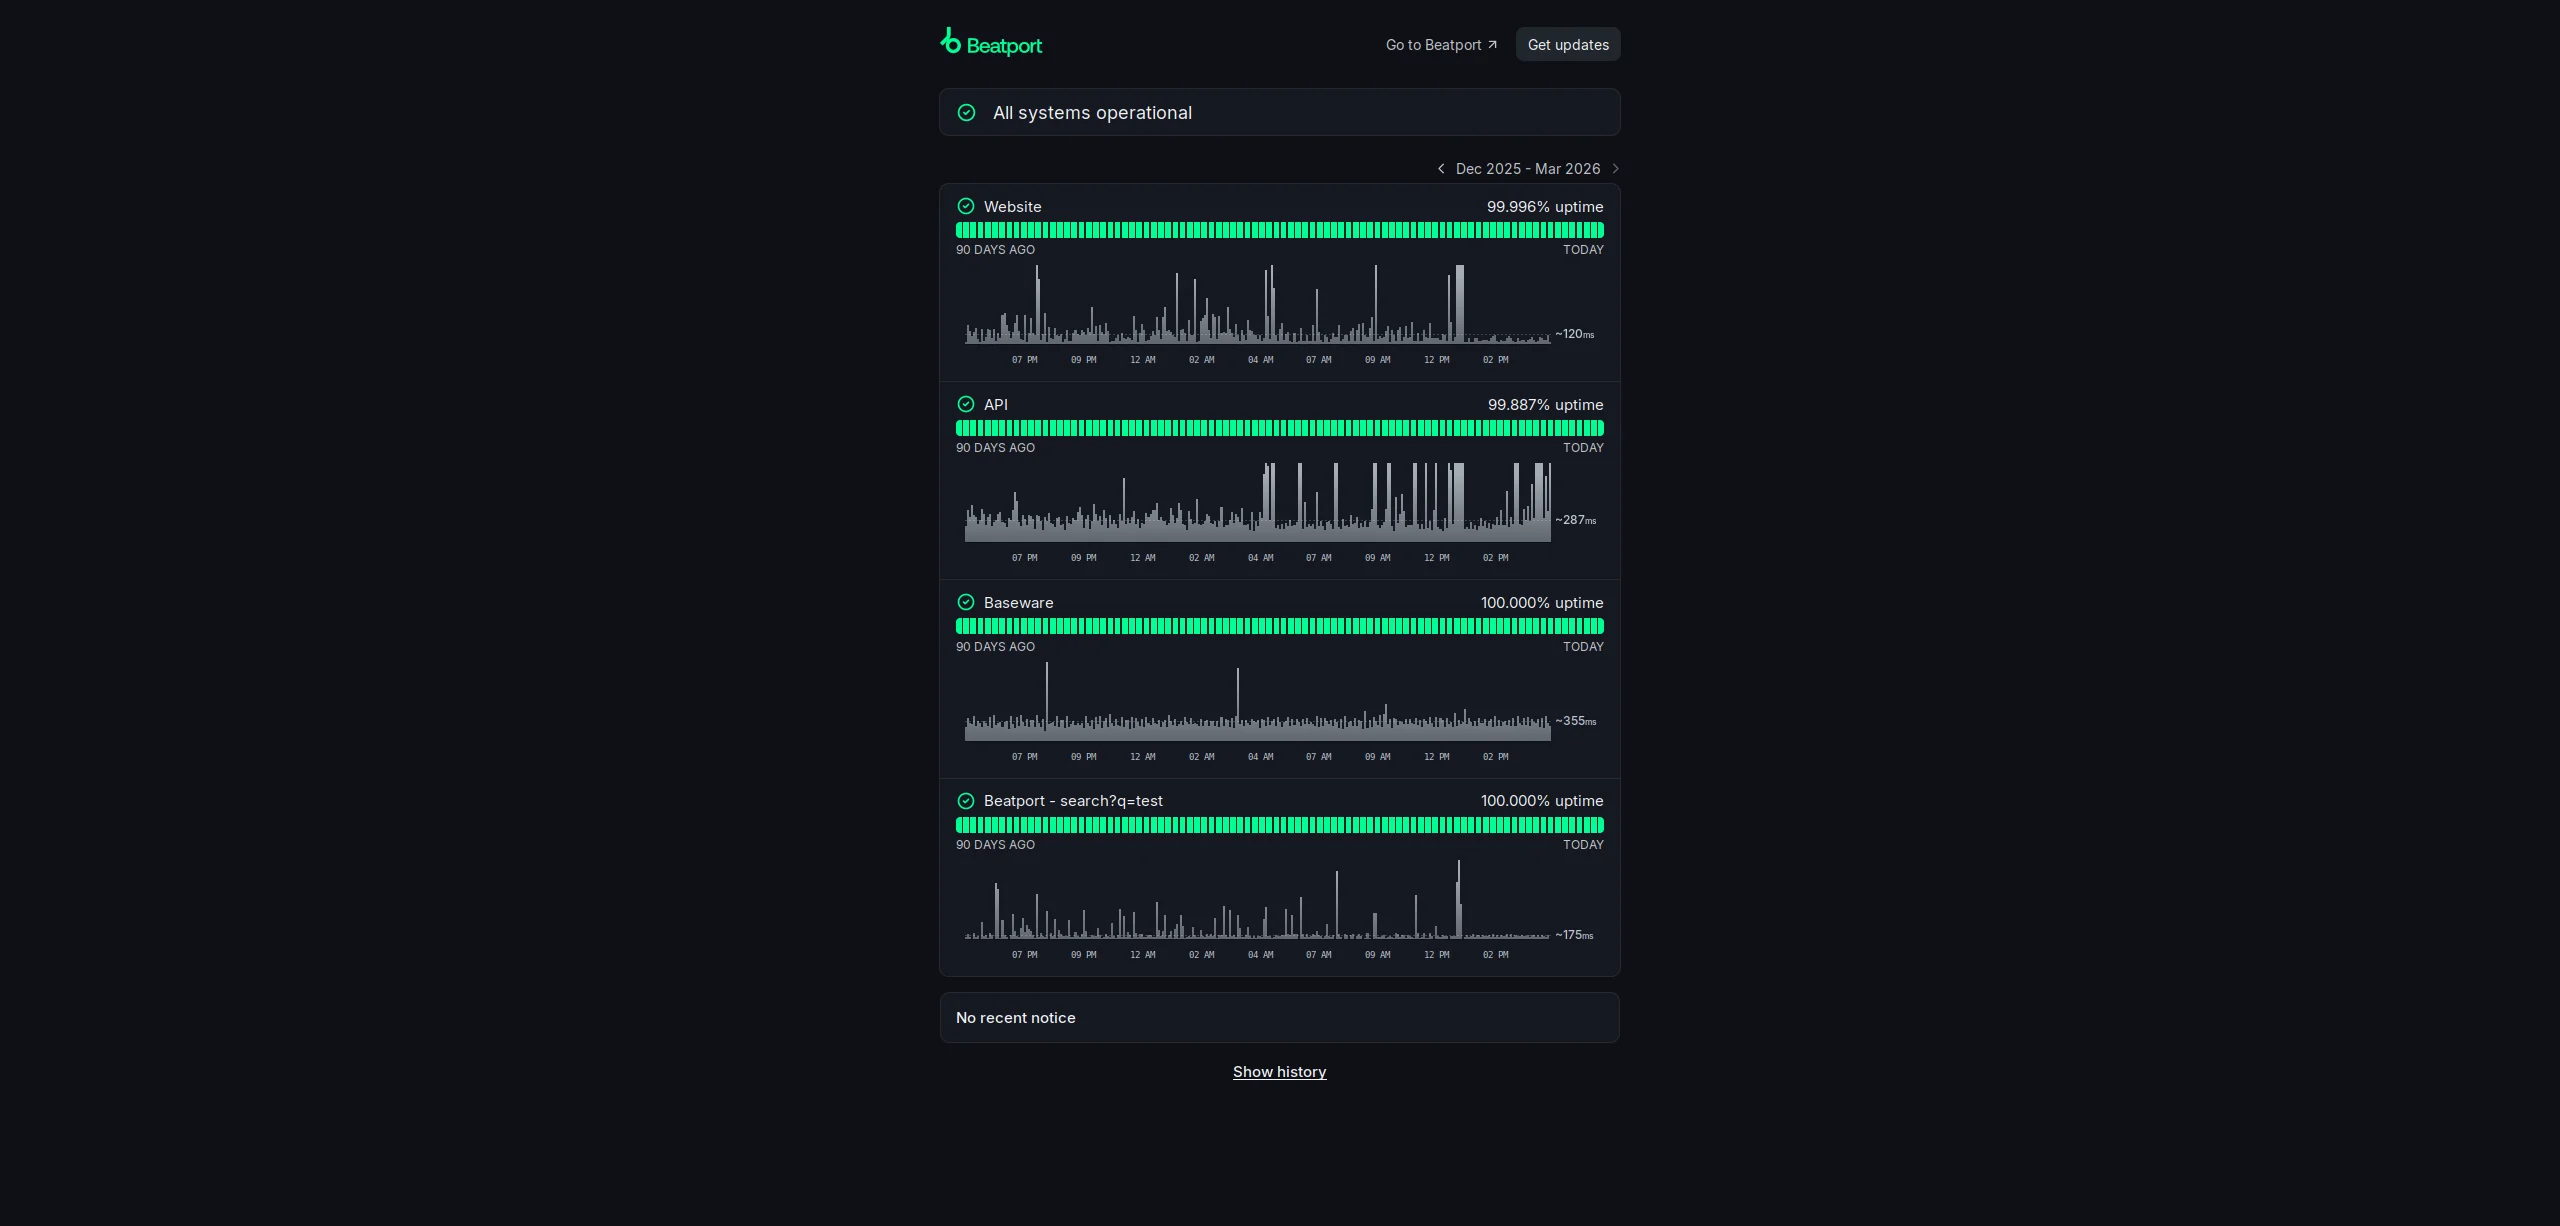Click the search?q=test status check icon

point(965,801)
